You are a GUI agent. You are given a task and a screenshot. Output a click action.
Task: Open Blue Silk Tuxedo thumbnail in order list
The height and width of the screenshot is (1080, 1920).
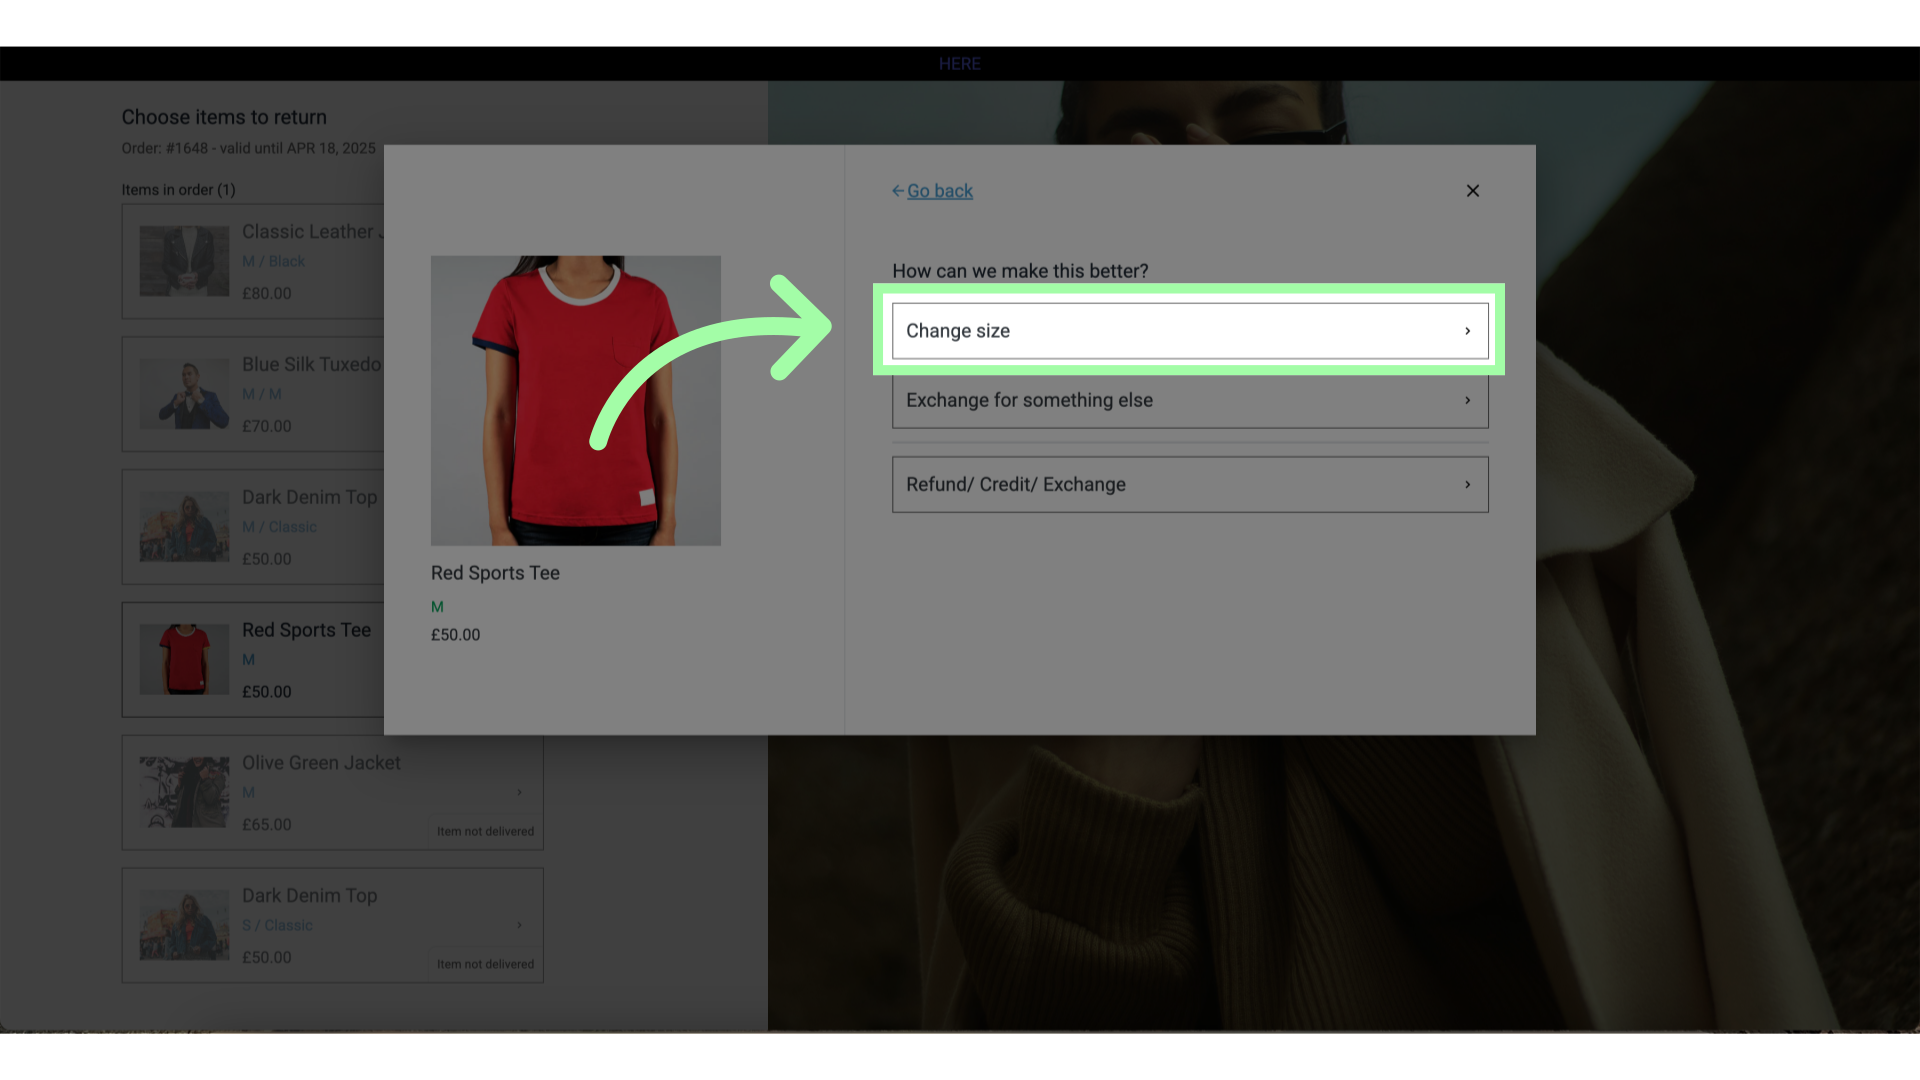pyautogui.click(x=184, y=394)
